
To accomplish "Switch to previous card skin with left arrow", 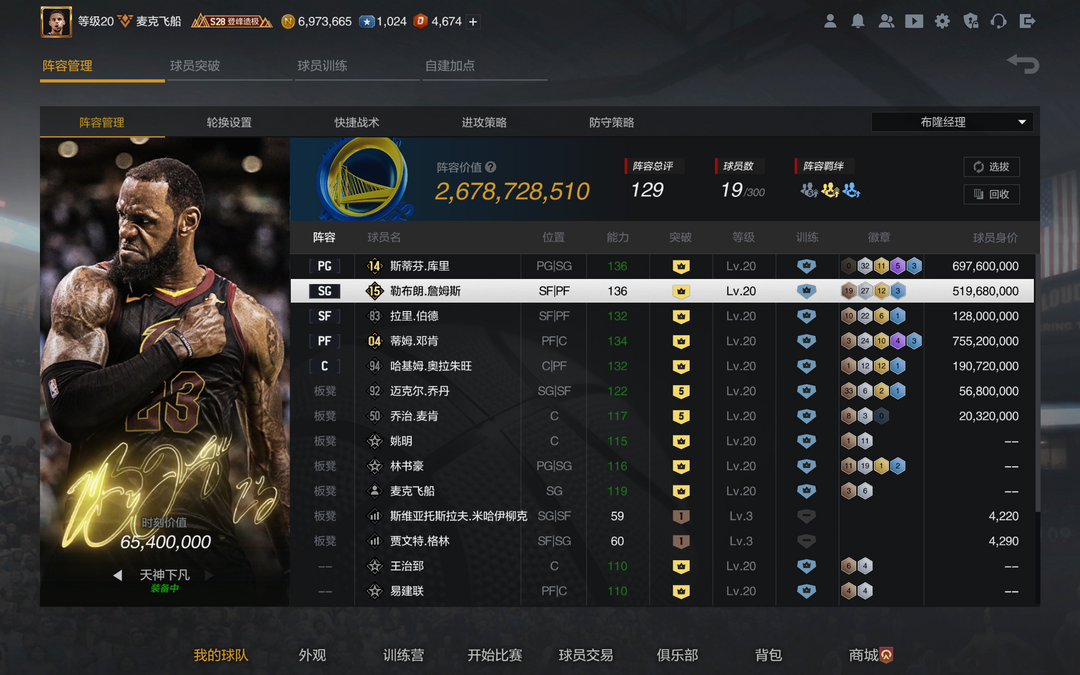I will (117, 575).
